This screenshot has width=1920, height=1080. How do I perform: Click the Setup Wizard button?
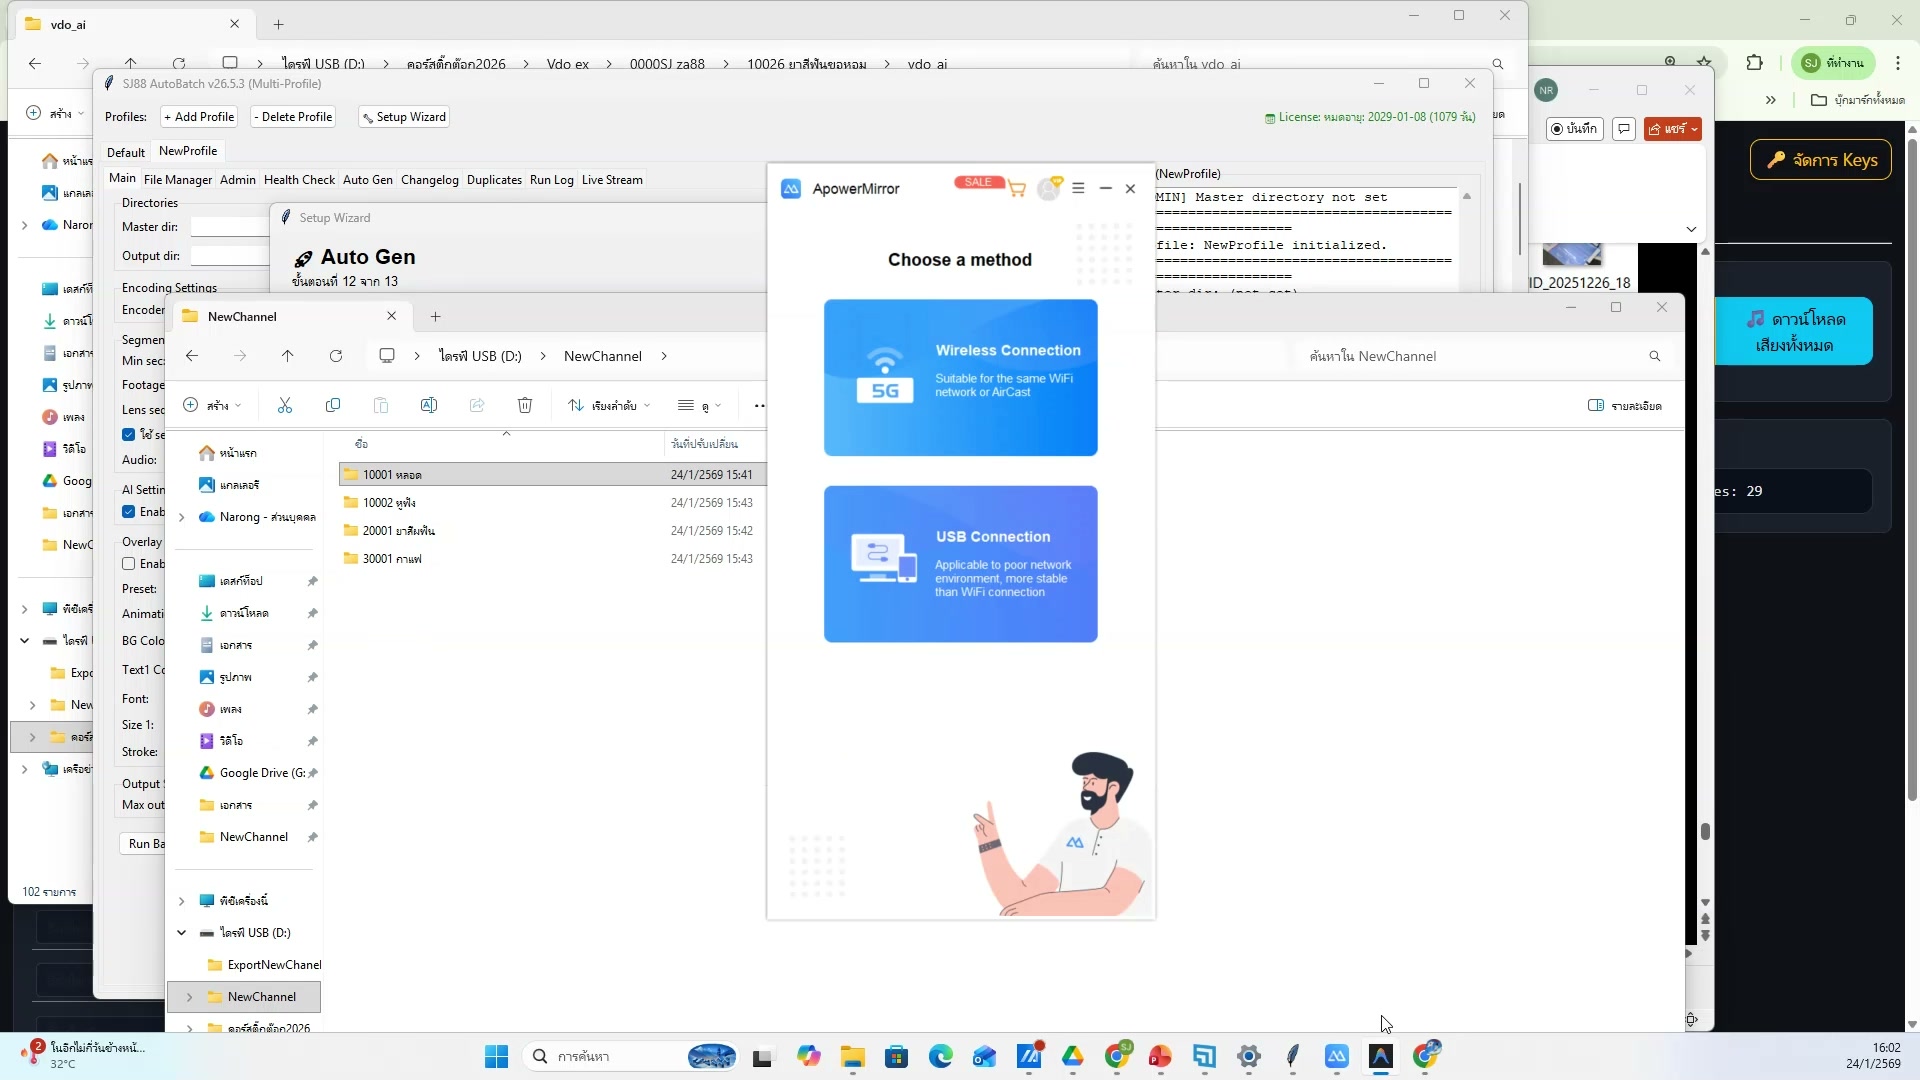[x=404, y=117]
